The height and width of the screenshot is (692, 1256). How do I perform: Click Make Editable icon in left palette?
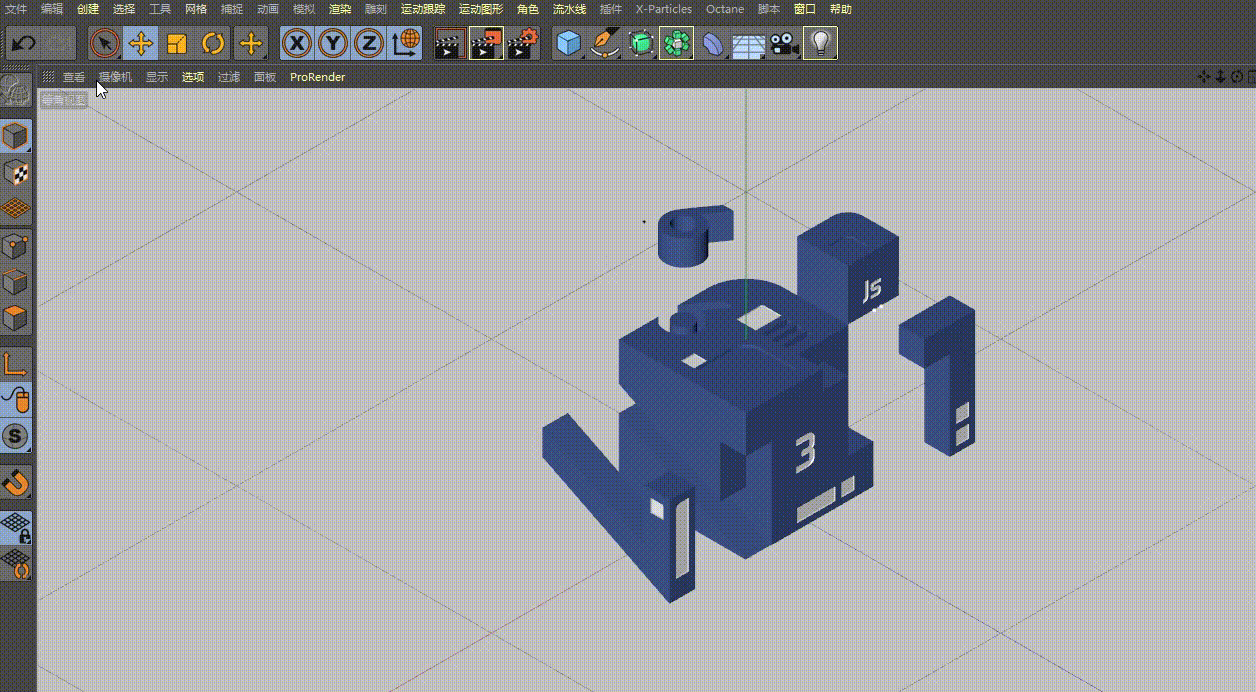pyautogui.click(x=16, y=91)
